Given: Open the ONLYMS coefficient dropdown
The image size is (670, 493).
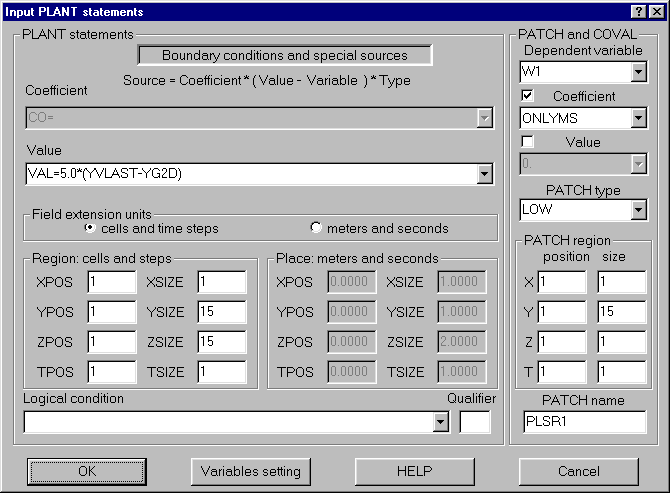Looking at the screenshot, I should click(x=638, y=118).
